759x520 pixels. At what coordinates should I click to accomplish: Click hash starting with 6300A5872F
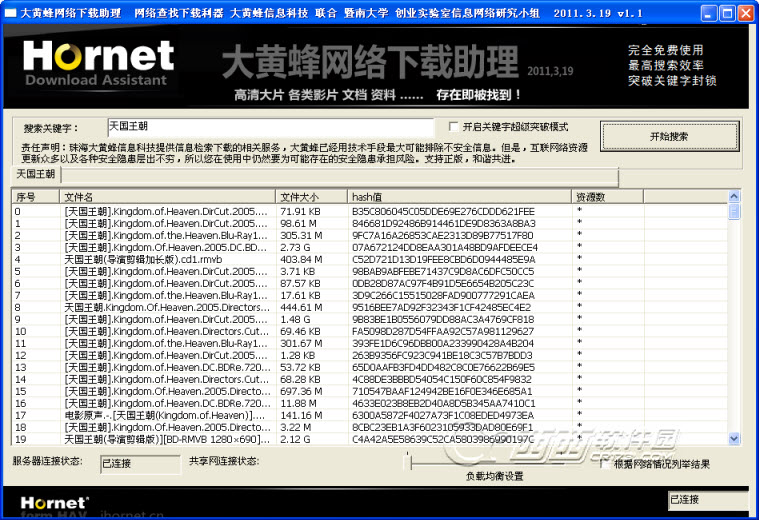point(443,415)
